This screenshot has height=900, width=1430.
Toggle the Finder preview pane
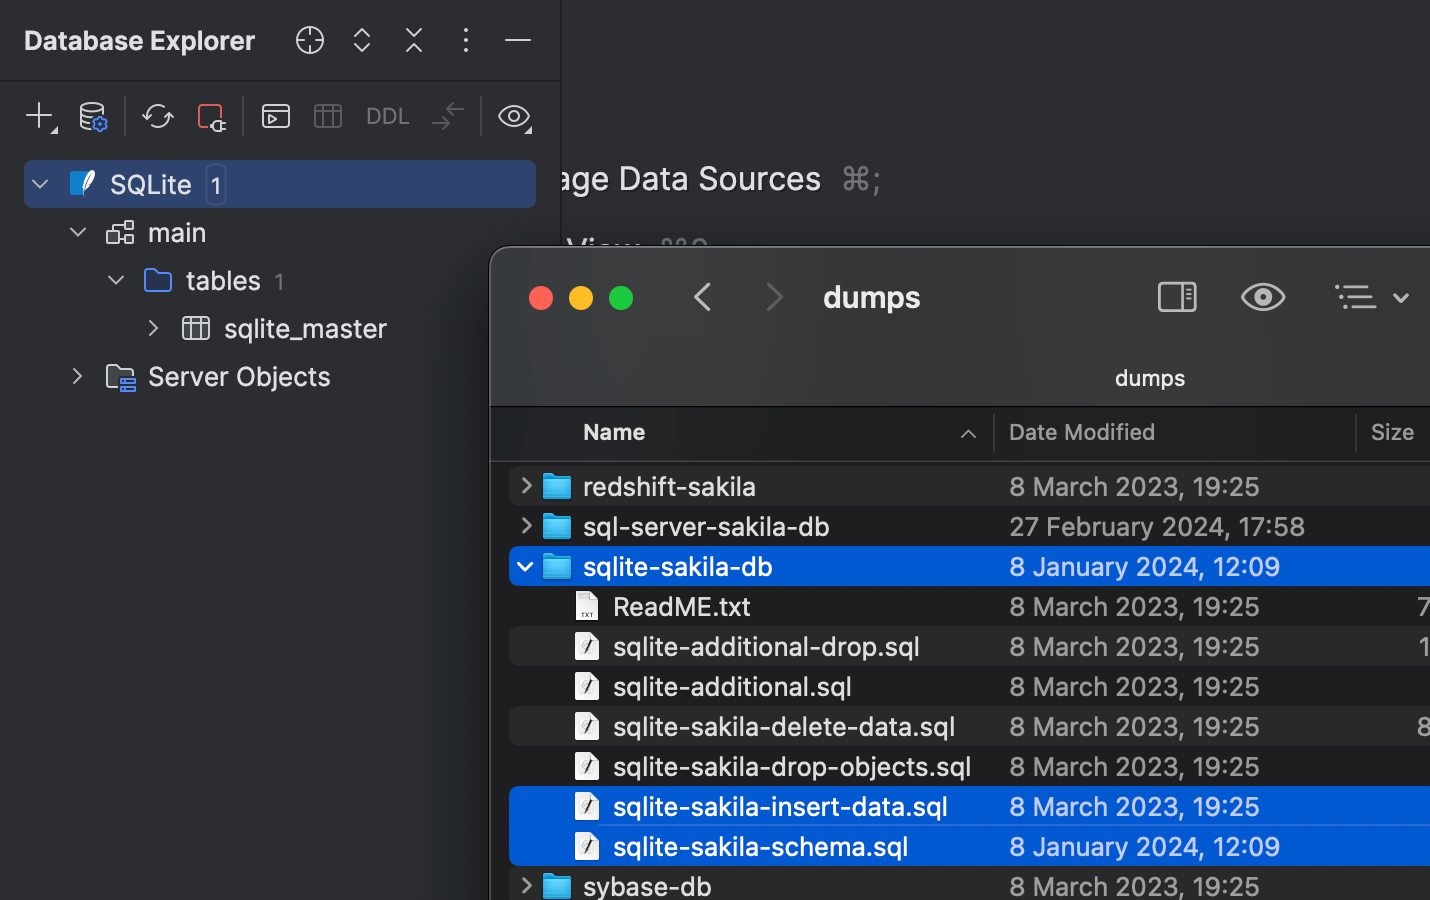[1176, 297]
